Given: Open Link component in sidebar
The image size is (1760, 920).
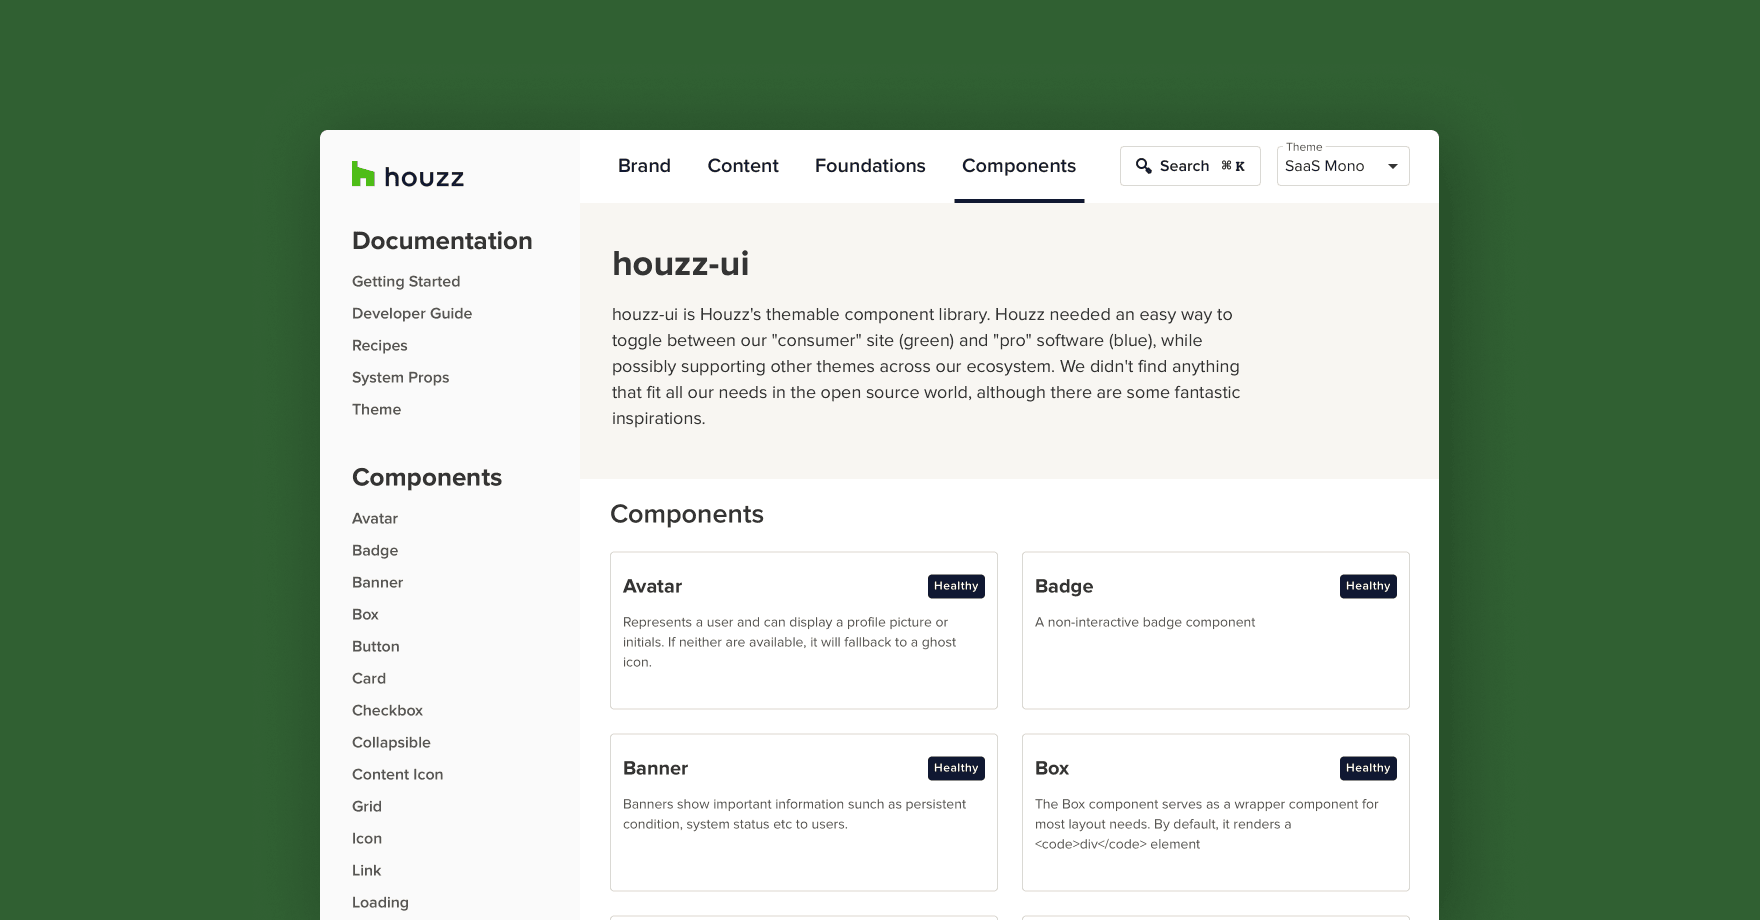Looking at the screenshot, I should coord(366,871).
